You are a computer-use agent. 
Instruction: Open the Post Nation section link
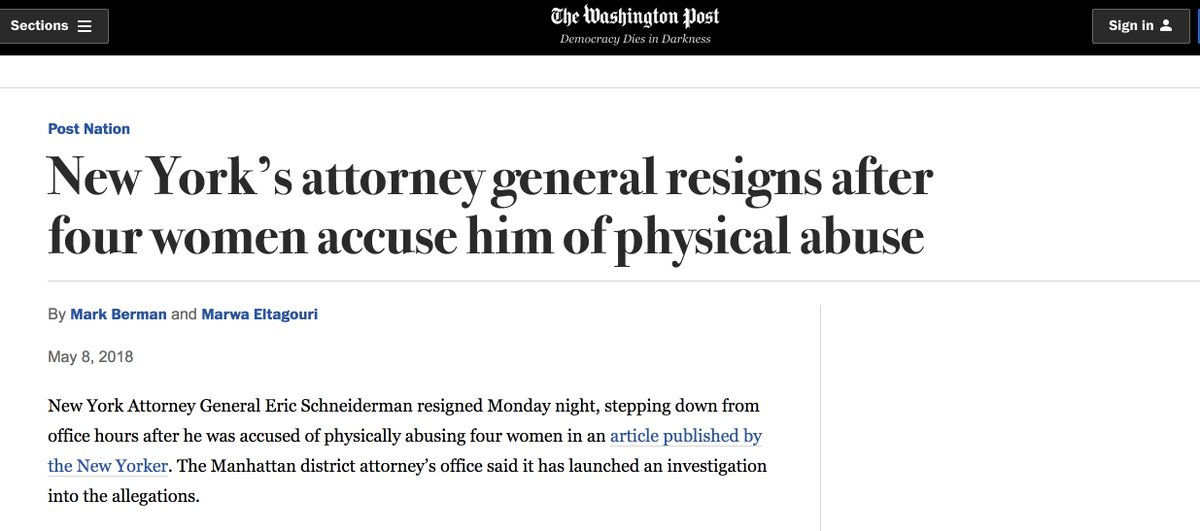point(89,129)
